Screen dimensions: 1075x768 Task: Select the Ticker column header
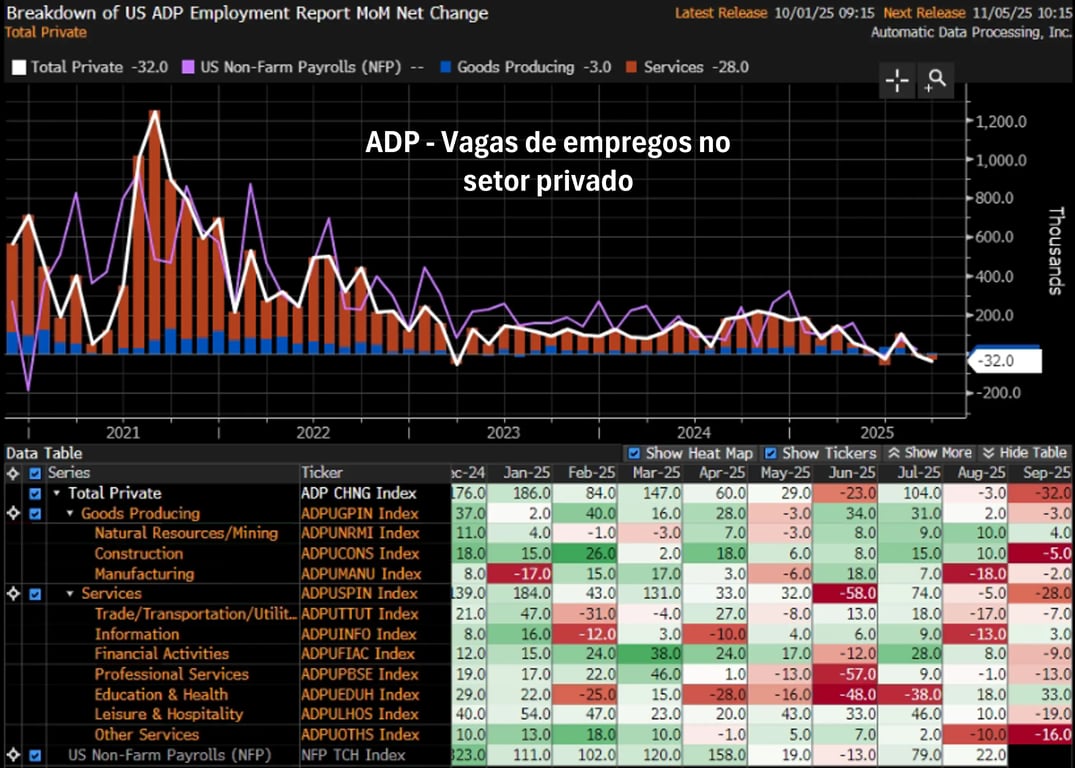pyautogui.click(x=322, y=472)
